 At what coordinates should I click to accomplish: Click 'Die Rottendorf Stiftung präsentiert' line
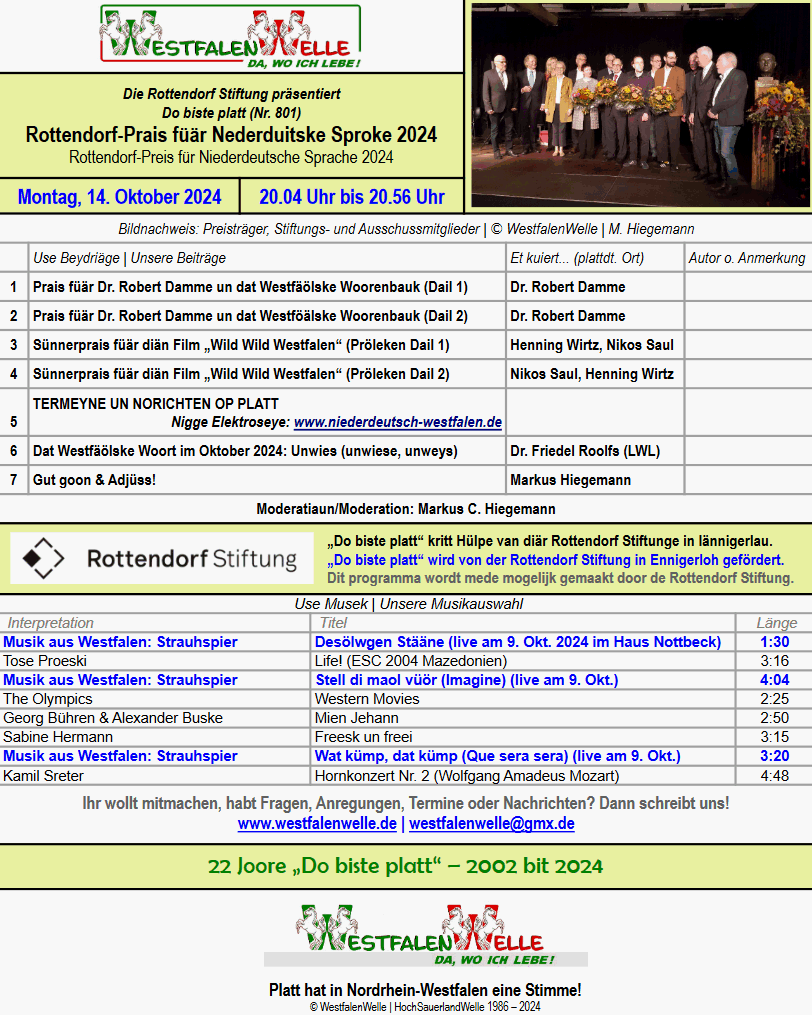coord(231,94)
